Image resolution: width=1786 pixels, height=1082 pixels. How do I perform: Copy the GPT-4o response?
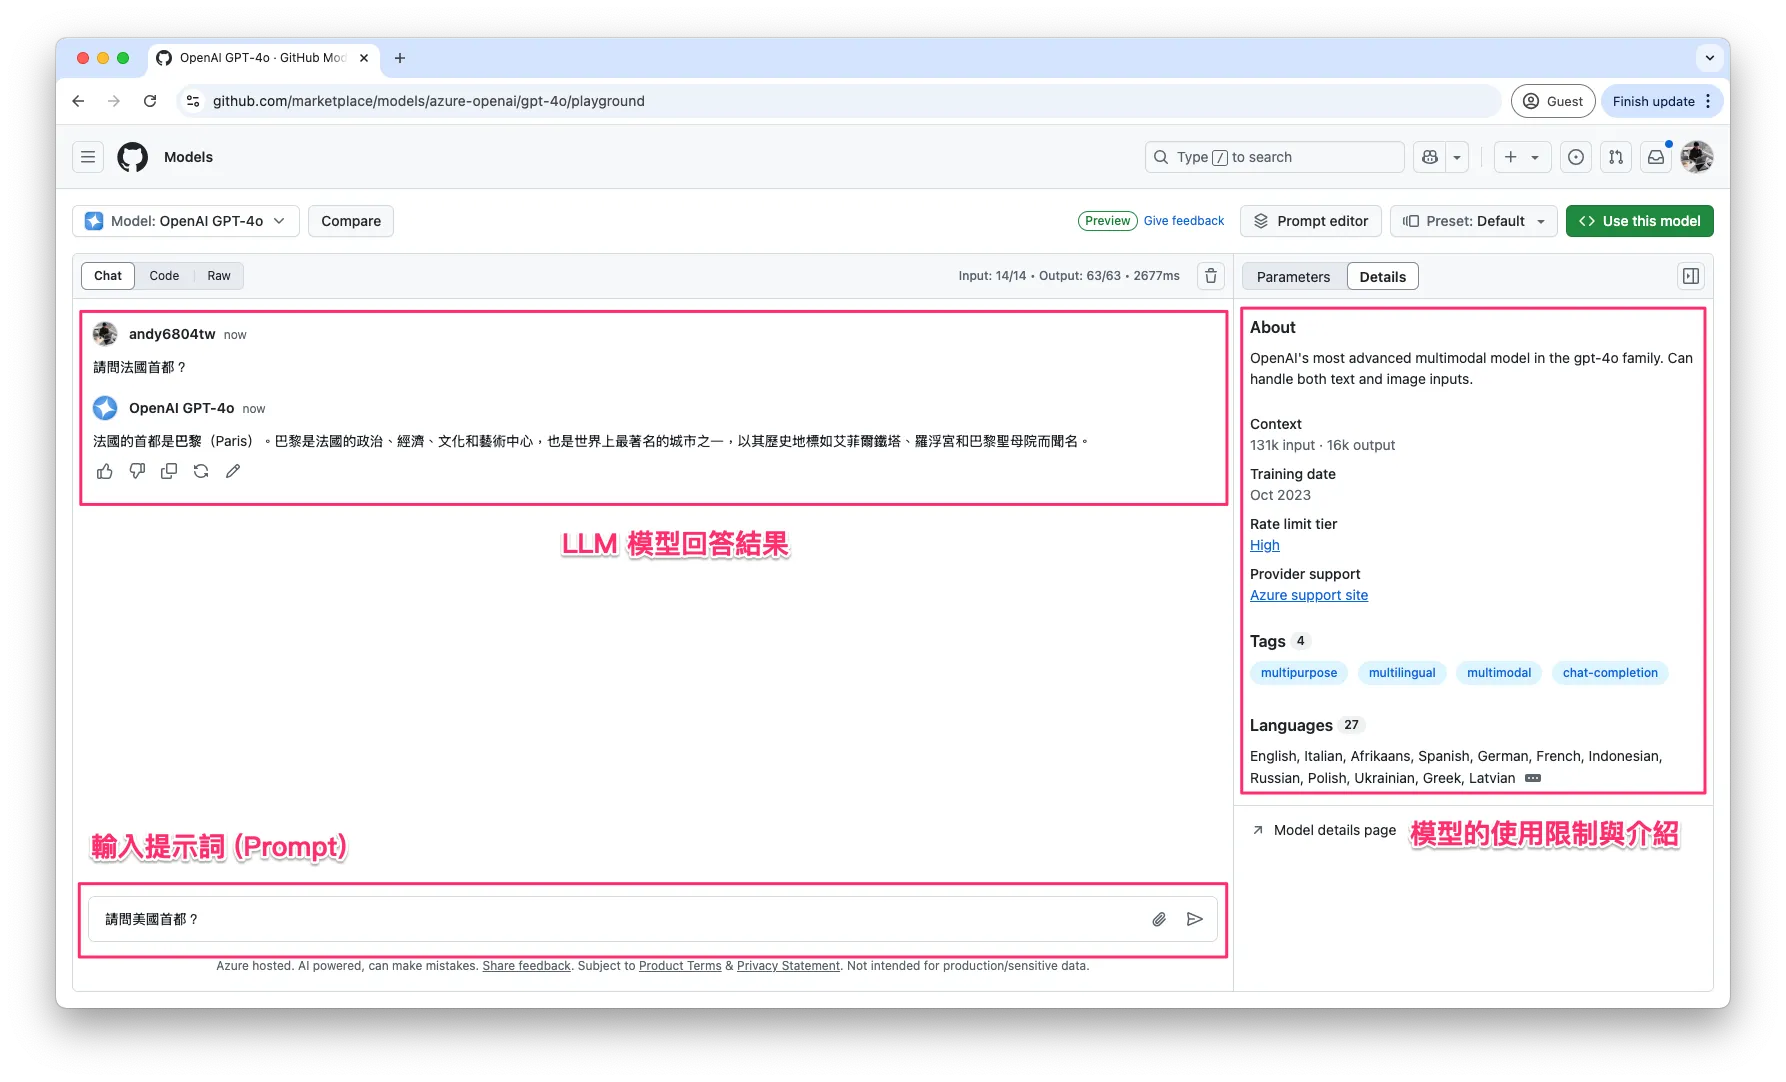point(169,471)
